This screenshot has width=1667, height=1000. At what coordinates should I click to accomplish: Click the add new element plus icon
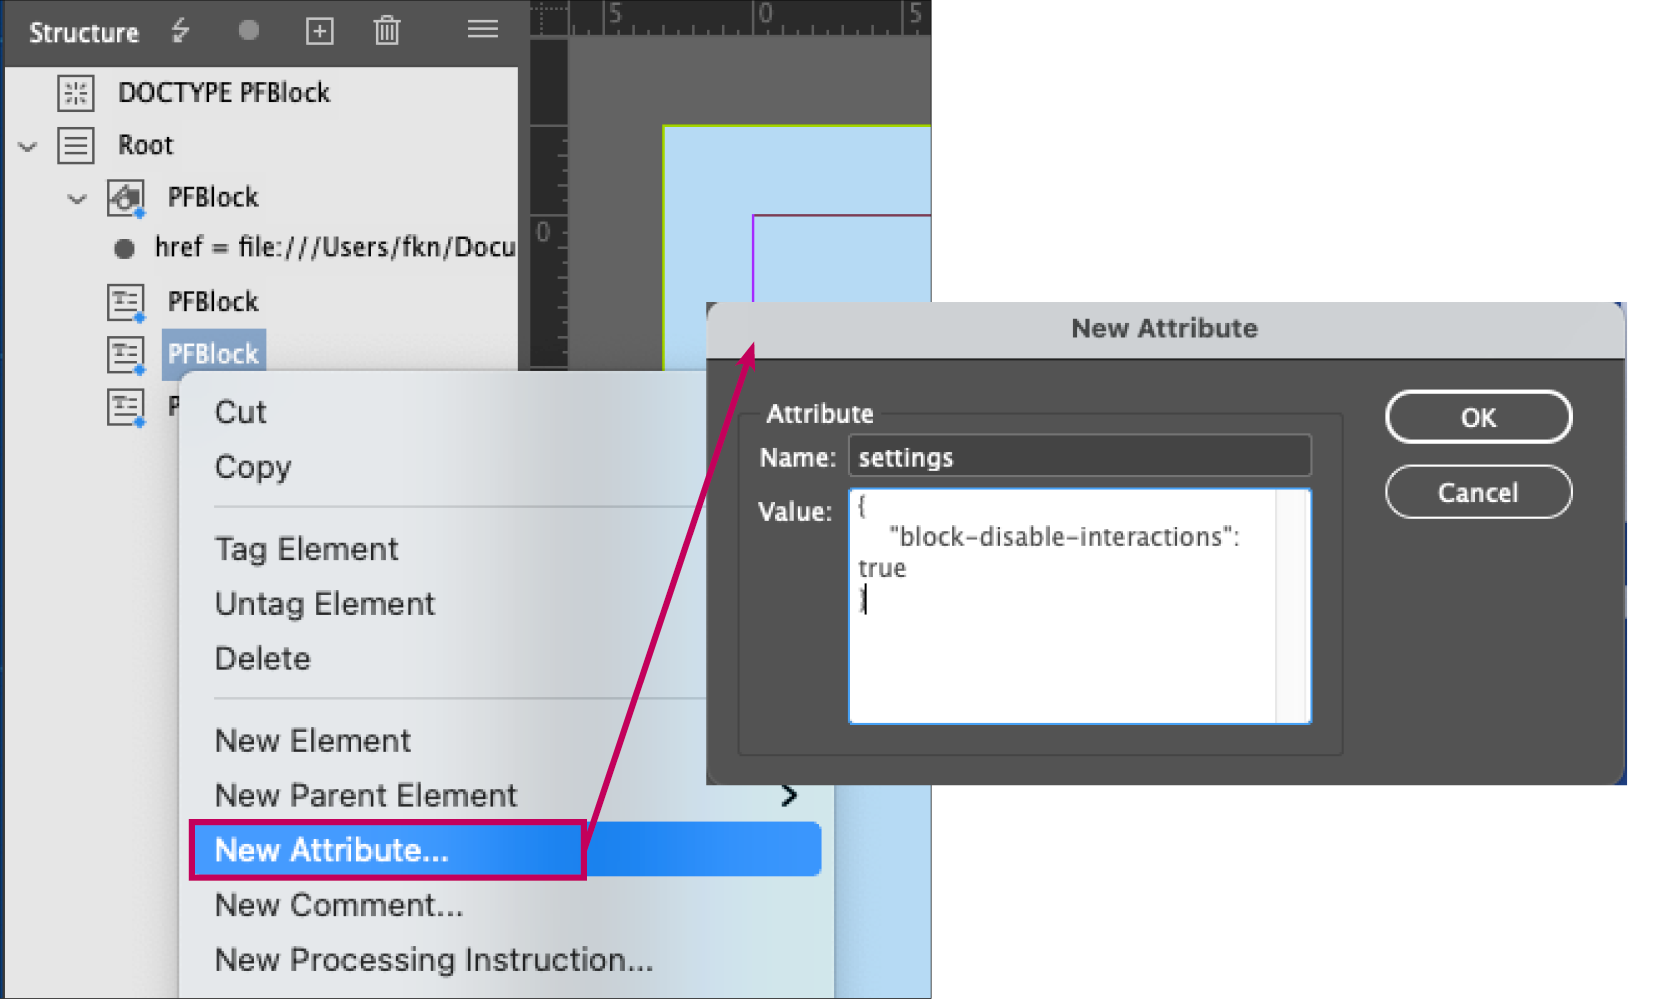coord(319,32)
